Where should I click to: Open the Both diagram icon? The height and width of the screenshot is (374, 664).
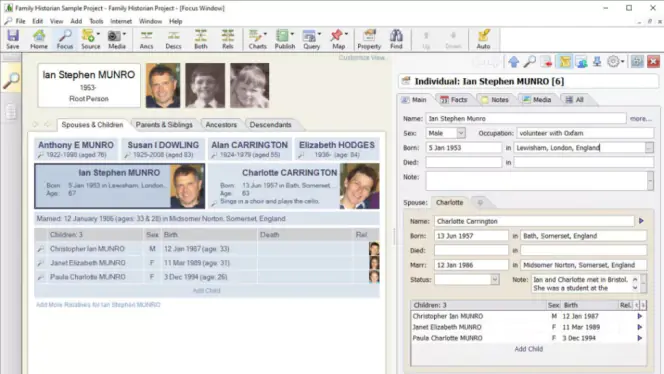201,39
